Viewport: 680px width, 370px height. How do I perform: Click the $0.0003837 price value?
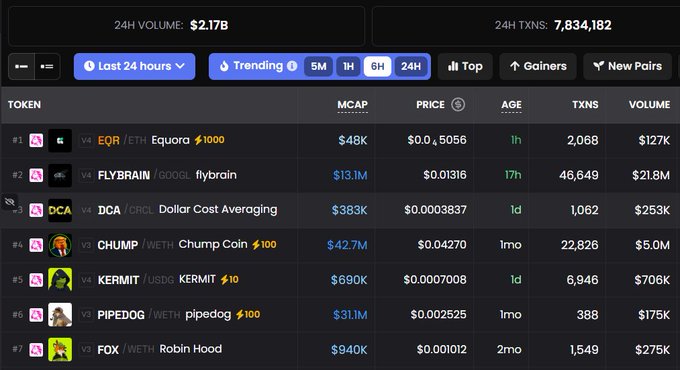click(435, 210)
